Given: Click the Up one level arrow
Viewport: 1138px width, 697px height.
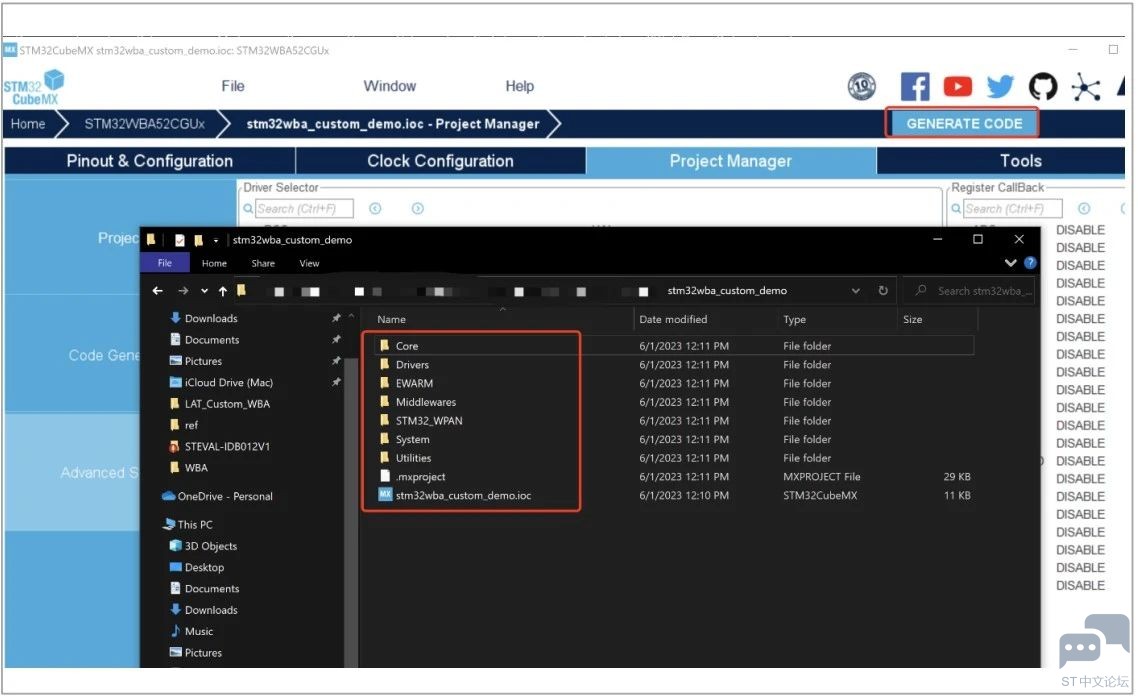Looking at the screenshot, I should click(x=223, y=291).
